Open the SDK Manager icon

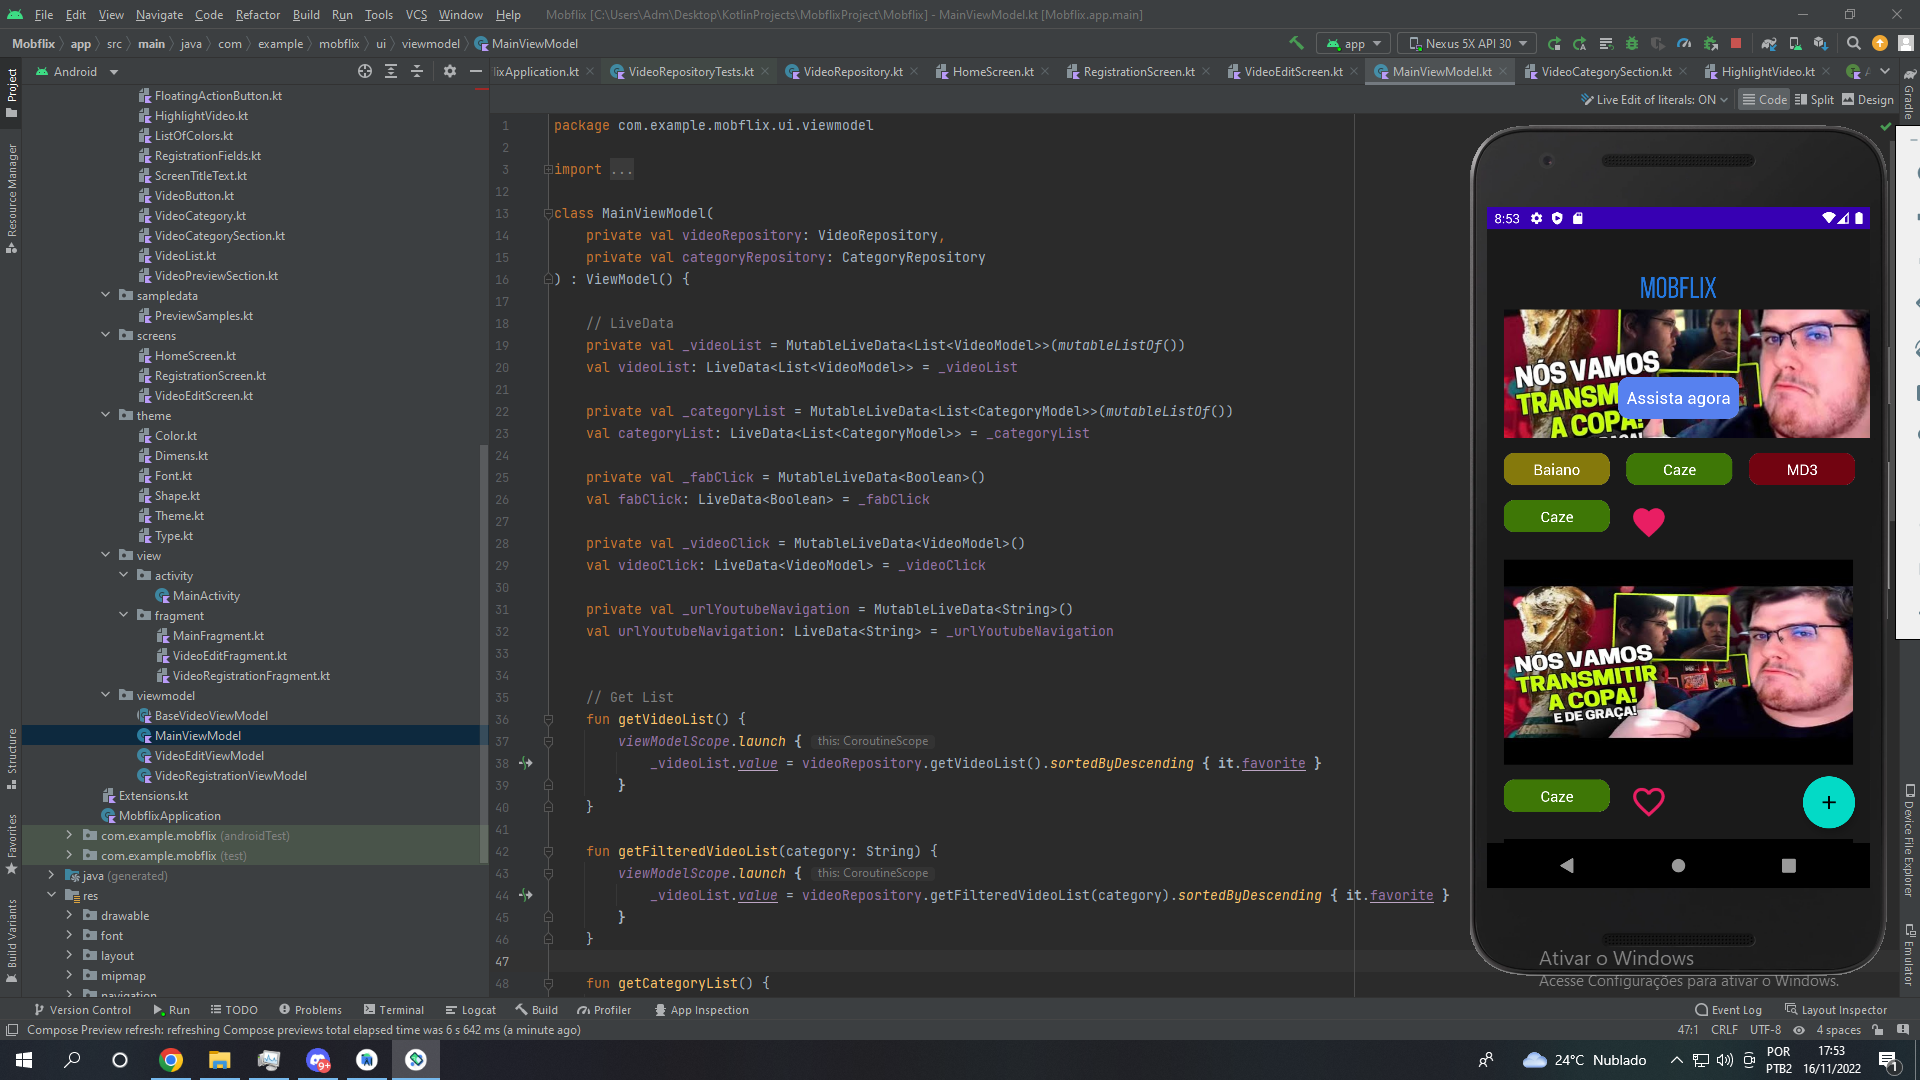pyautogui.click(x=1821, y=44)
